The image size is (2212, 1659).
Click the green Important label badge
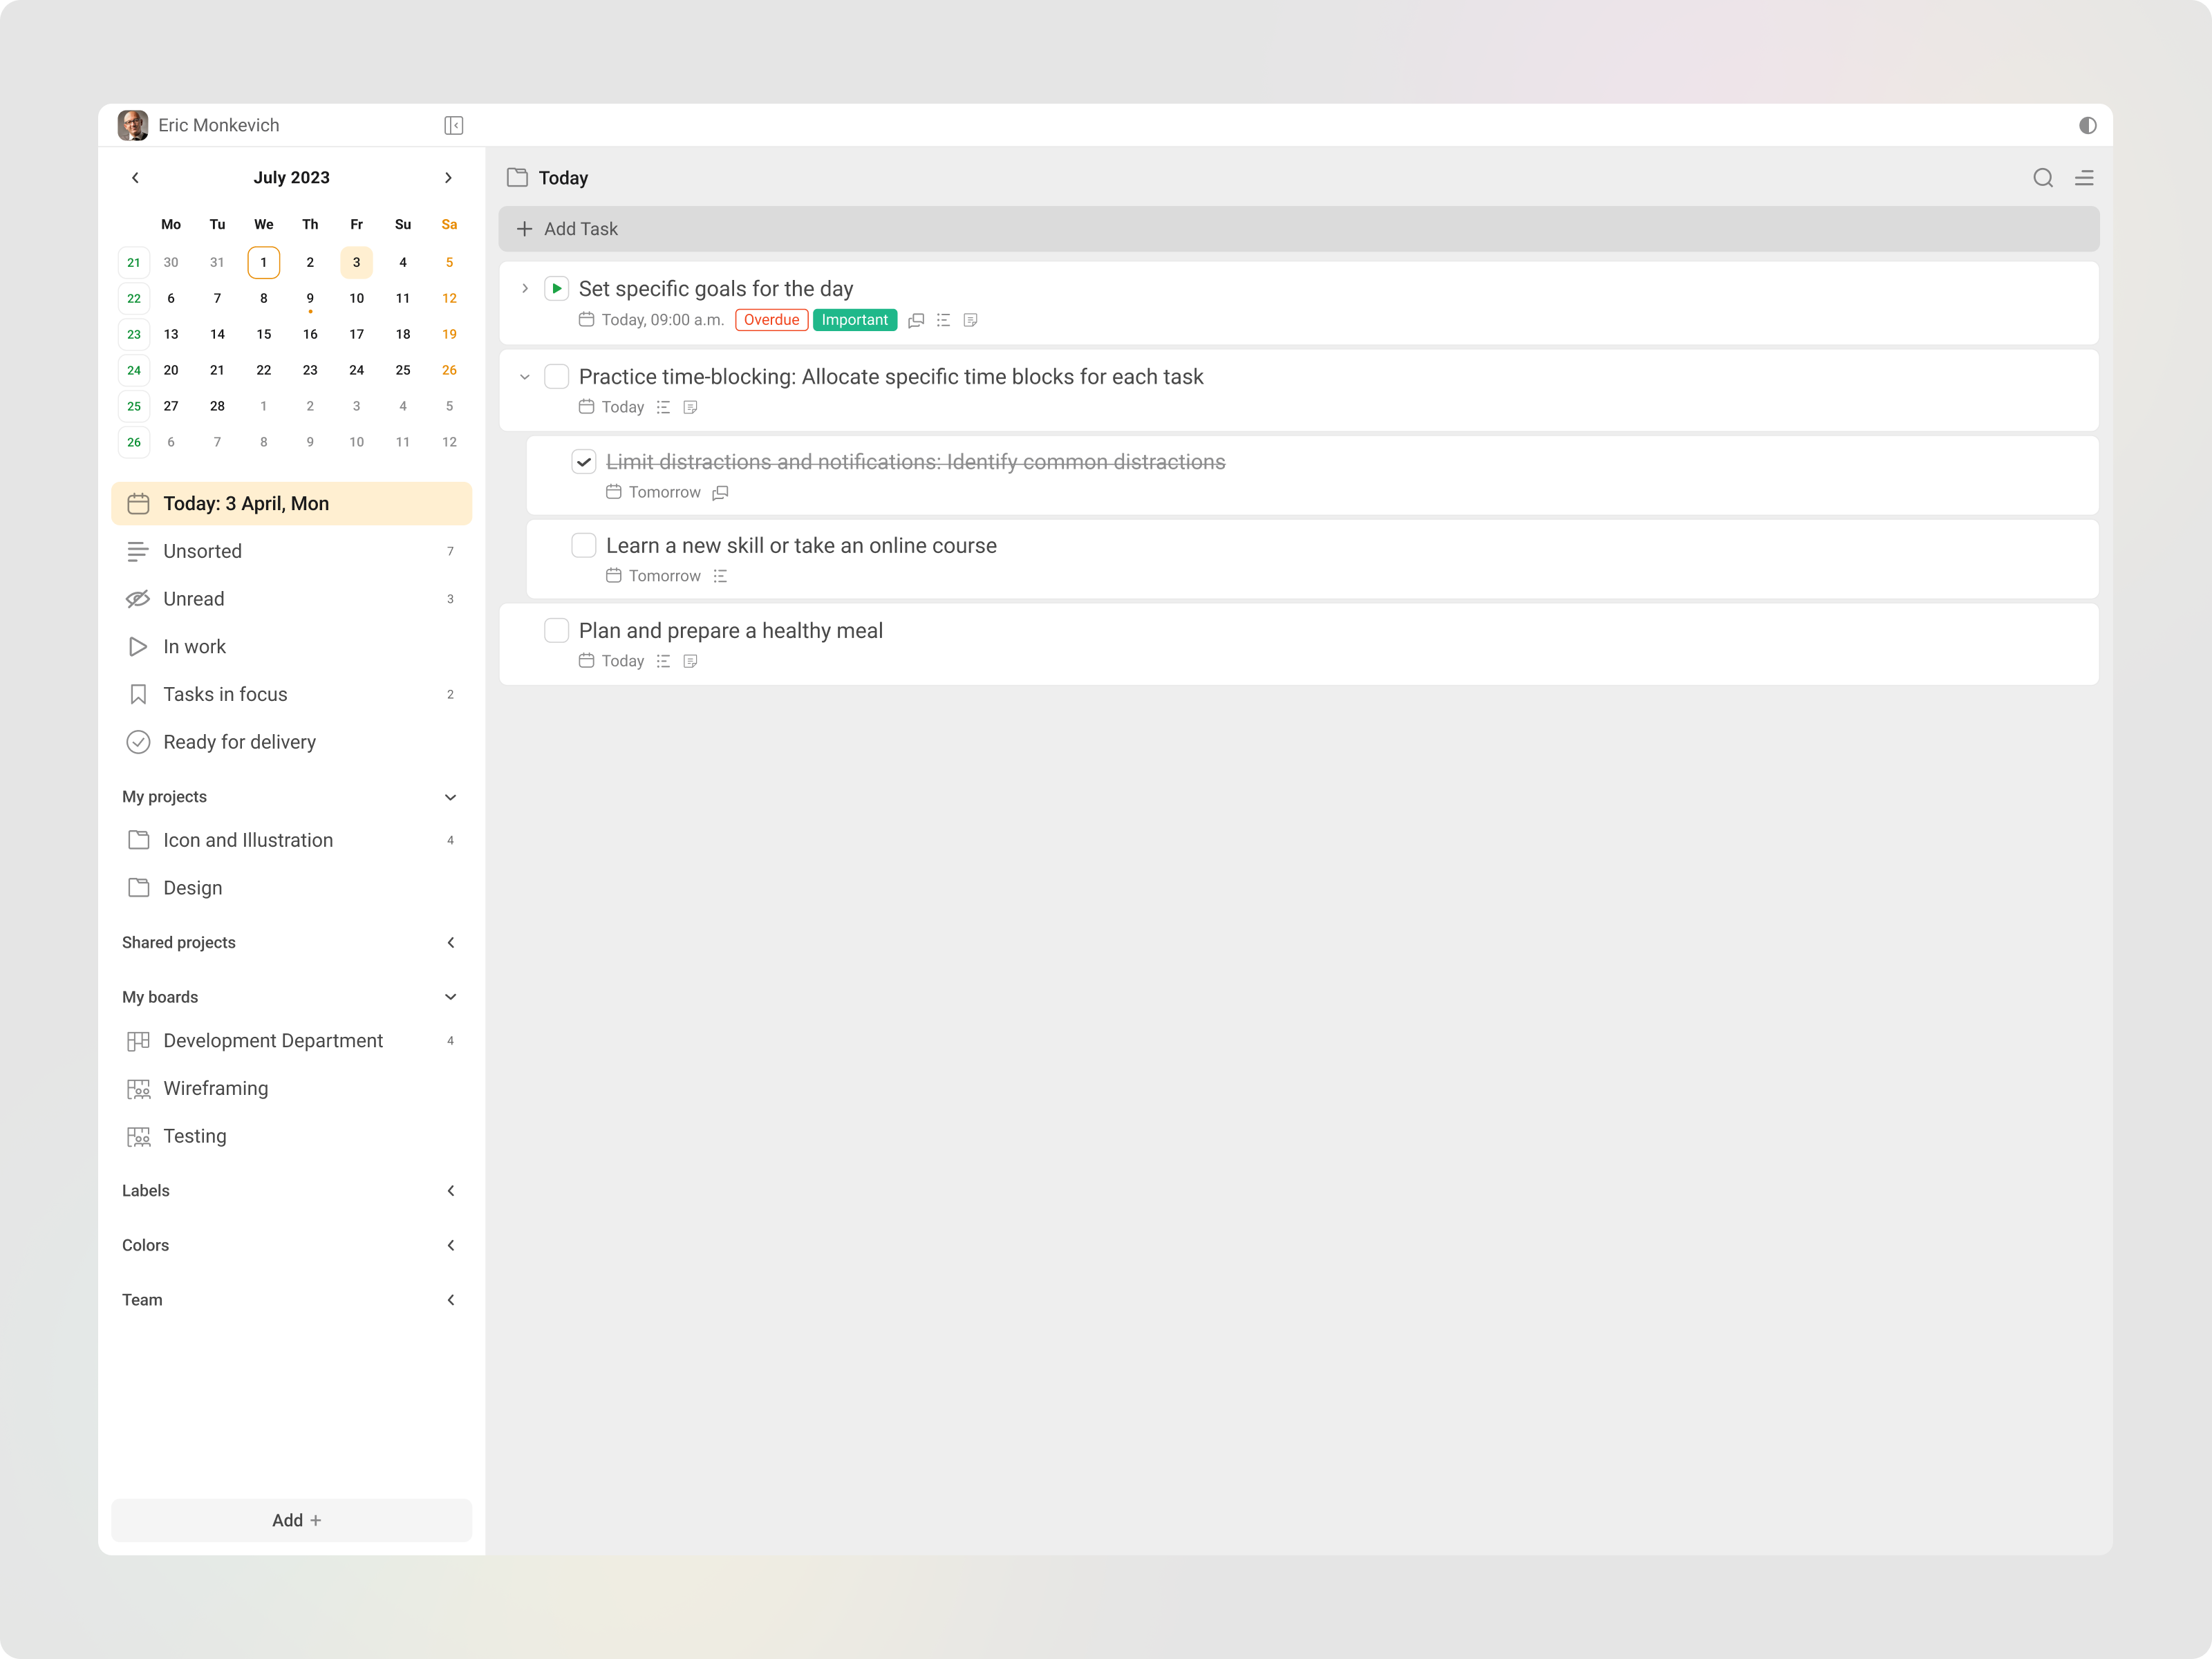(x=854, y=320)
